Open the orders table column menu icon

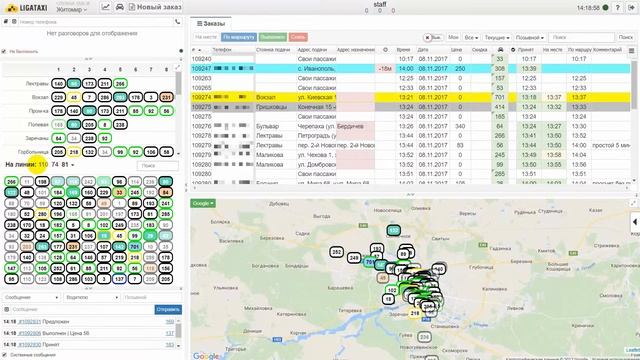pos(631,51)
